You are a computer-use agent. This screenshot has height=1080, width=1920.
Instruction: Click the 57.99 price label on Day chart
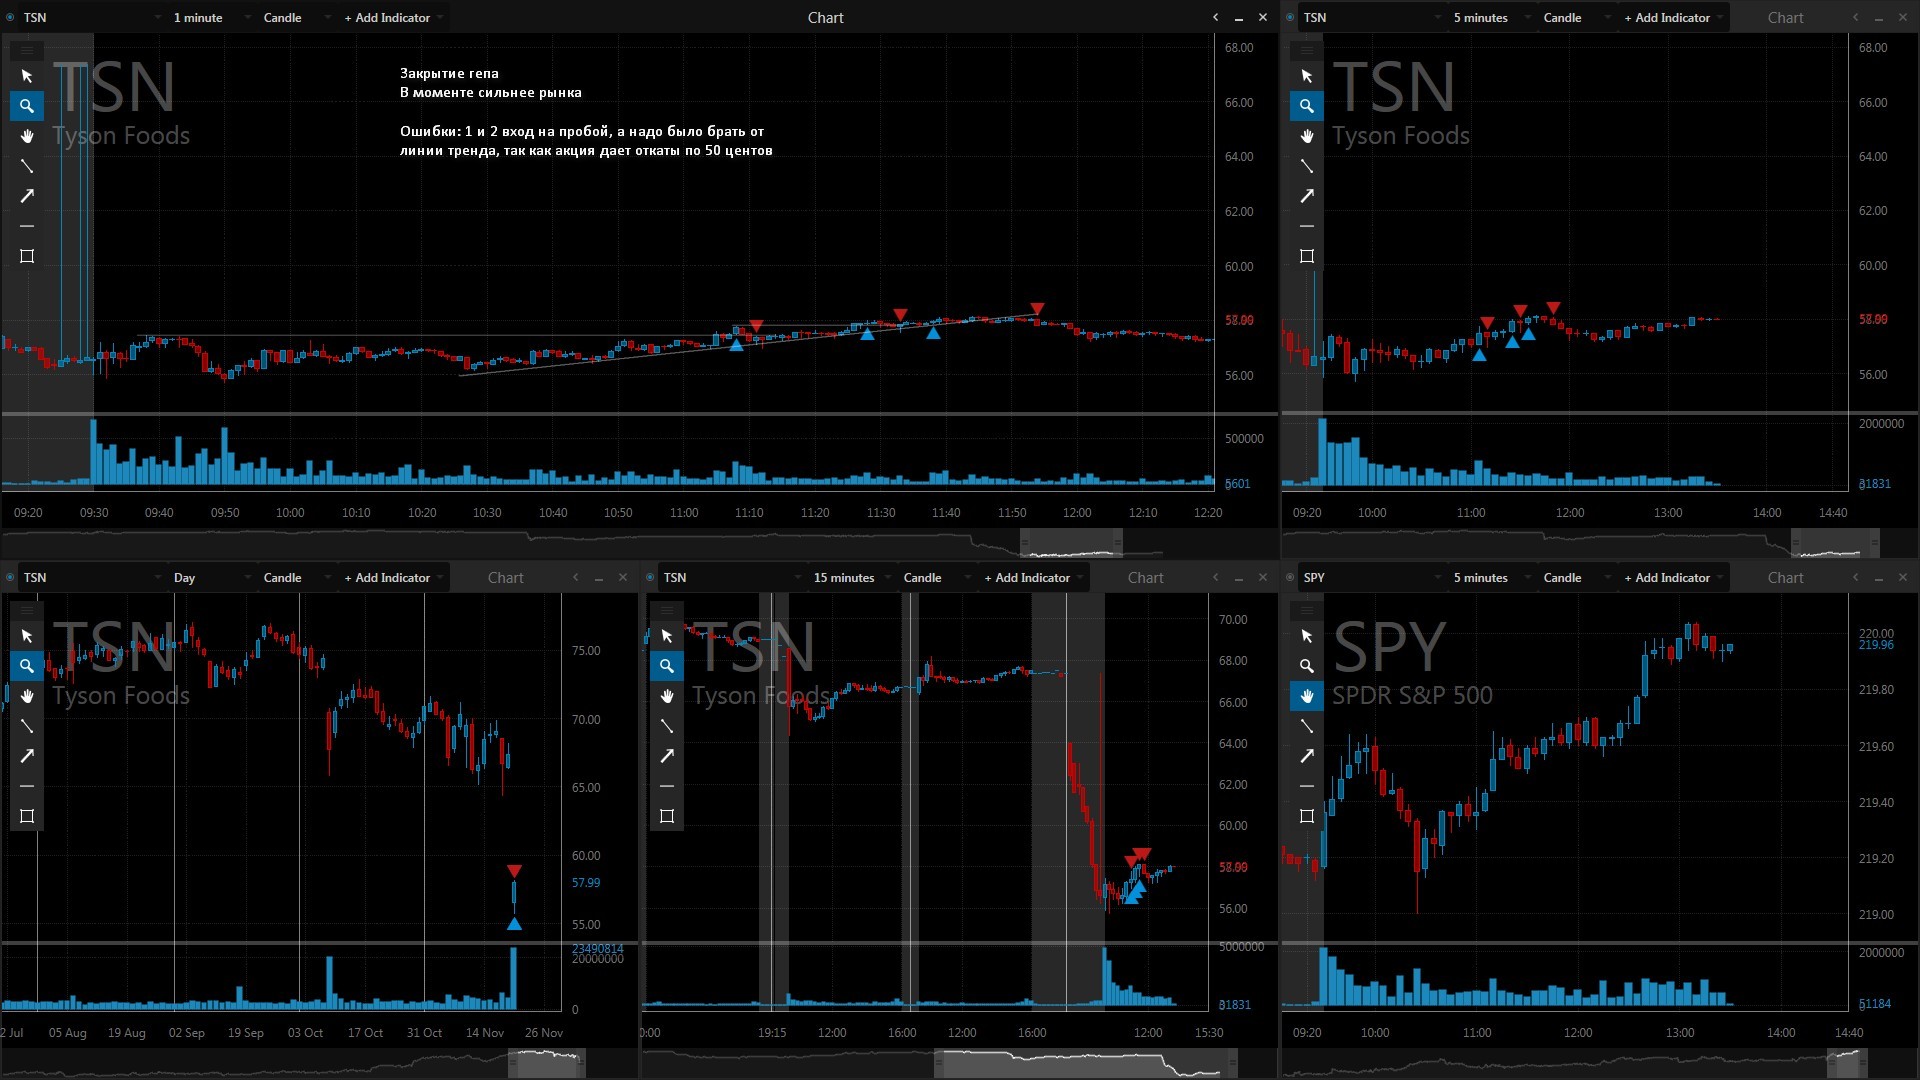point(586,883)
